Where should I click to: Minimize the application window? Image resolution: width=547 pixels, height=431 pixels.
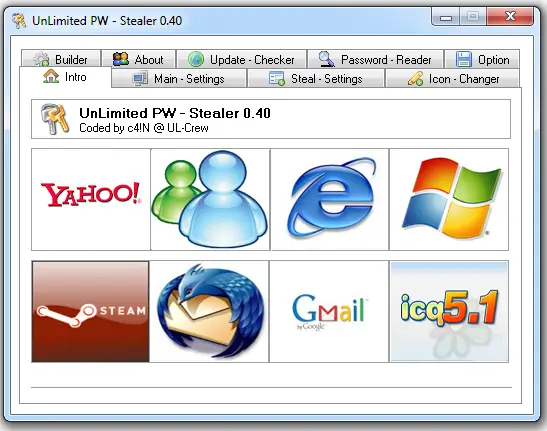click(446, 16)
